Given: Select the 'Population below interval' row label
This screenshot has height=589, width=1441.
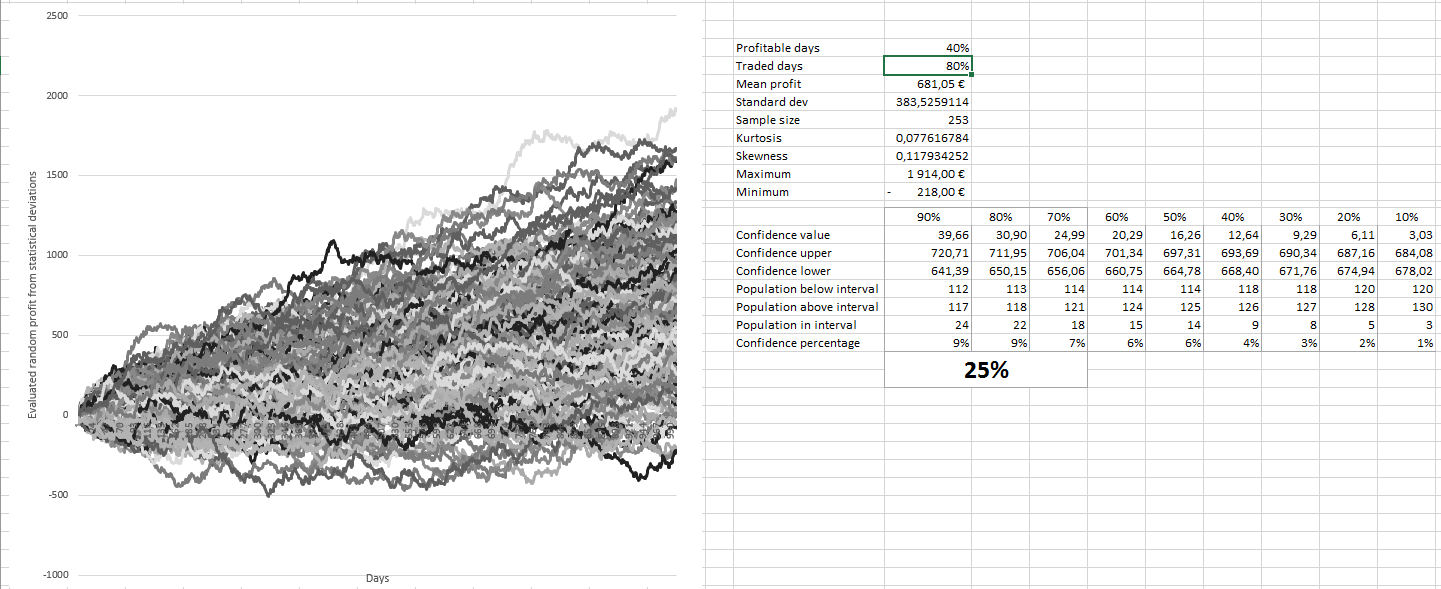Looking at the screenshot, I should (808, 289).
